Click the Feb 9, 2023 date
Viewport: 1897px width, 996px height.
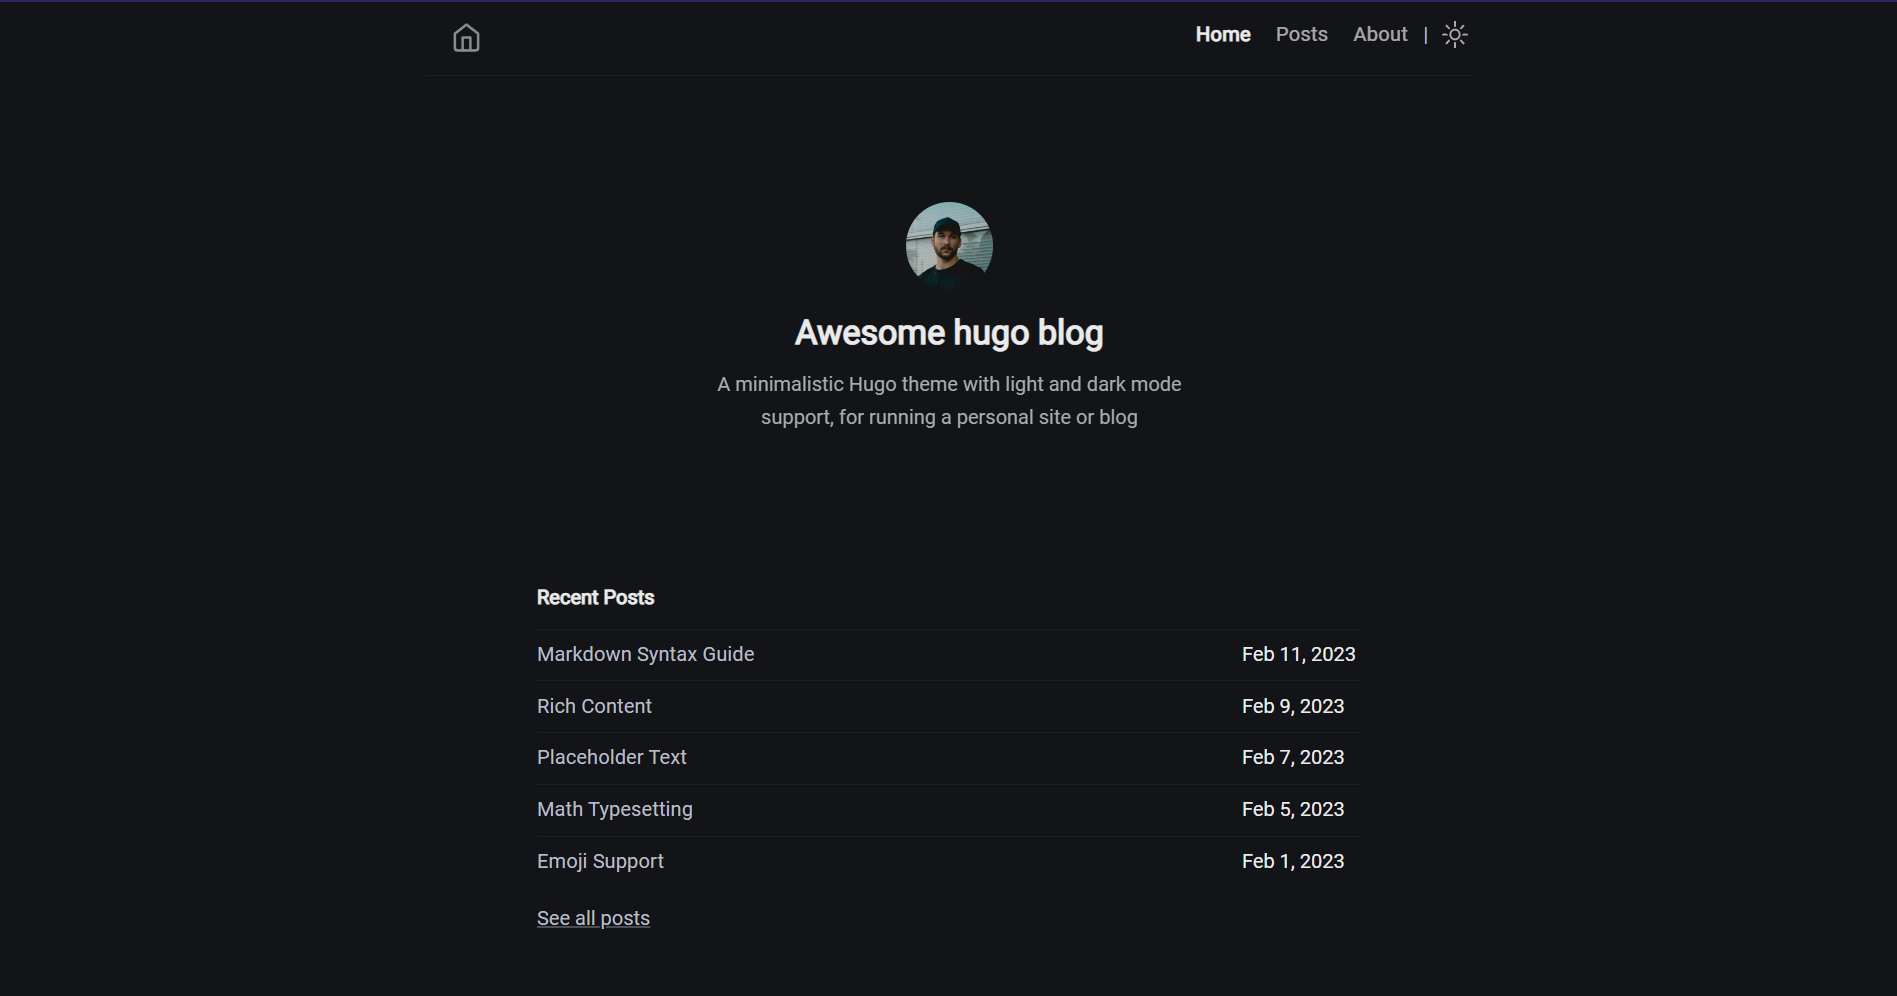1292,707
